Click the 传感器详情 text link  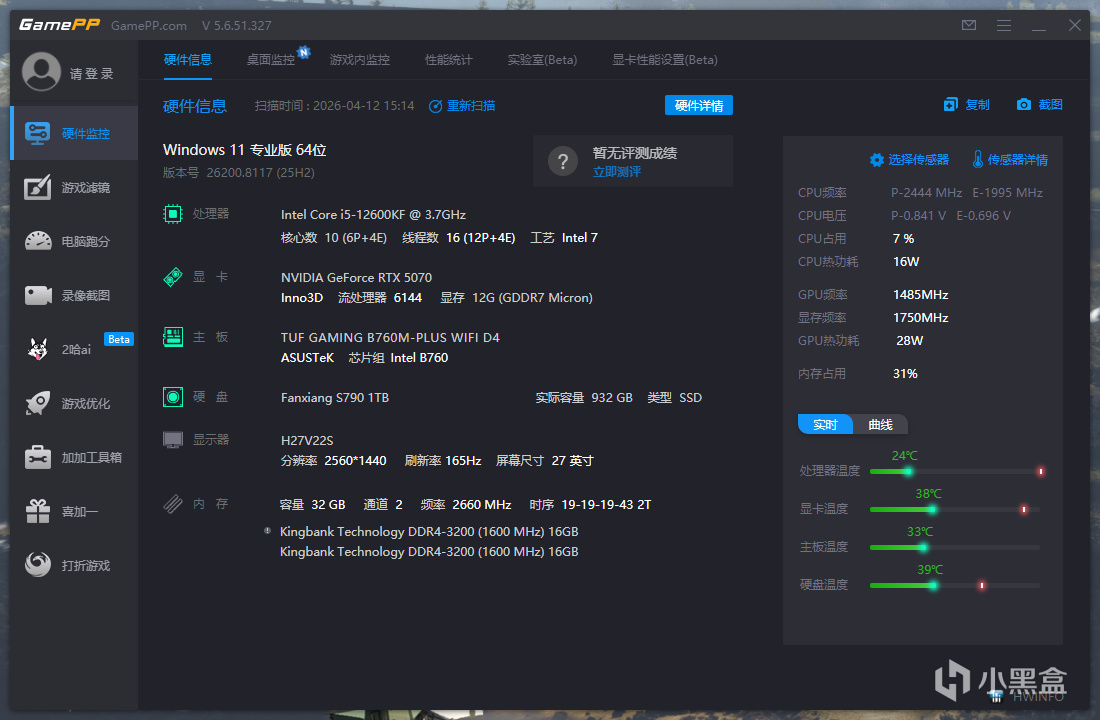tap(1018, 160)
